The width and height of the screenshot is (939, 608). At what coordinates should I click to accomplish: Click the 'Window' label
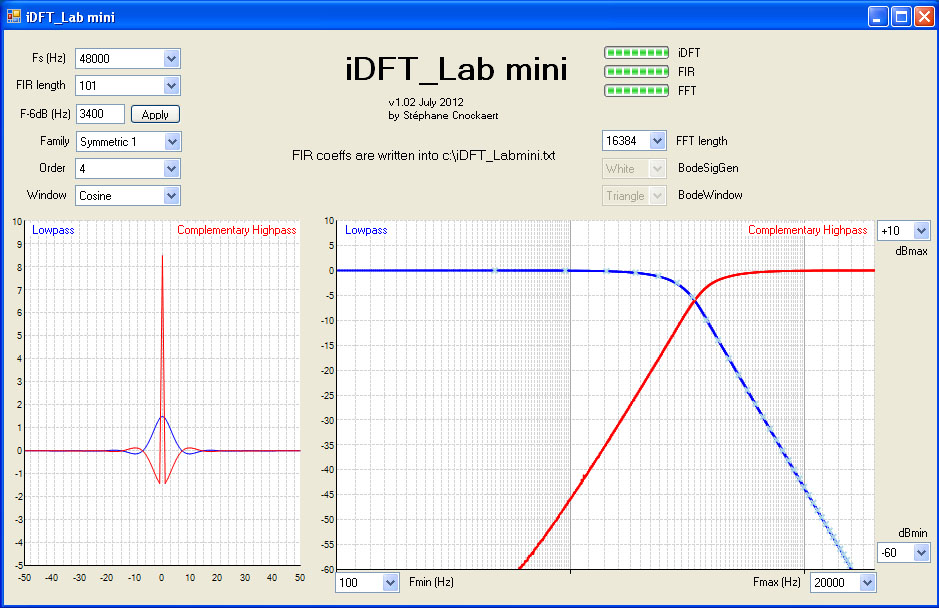click(x=46, y=195)
